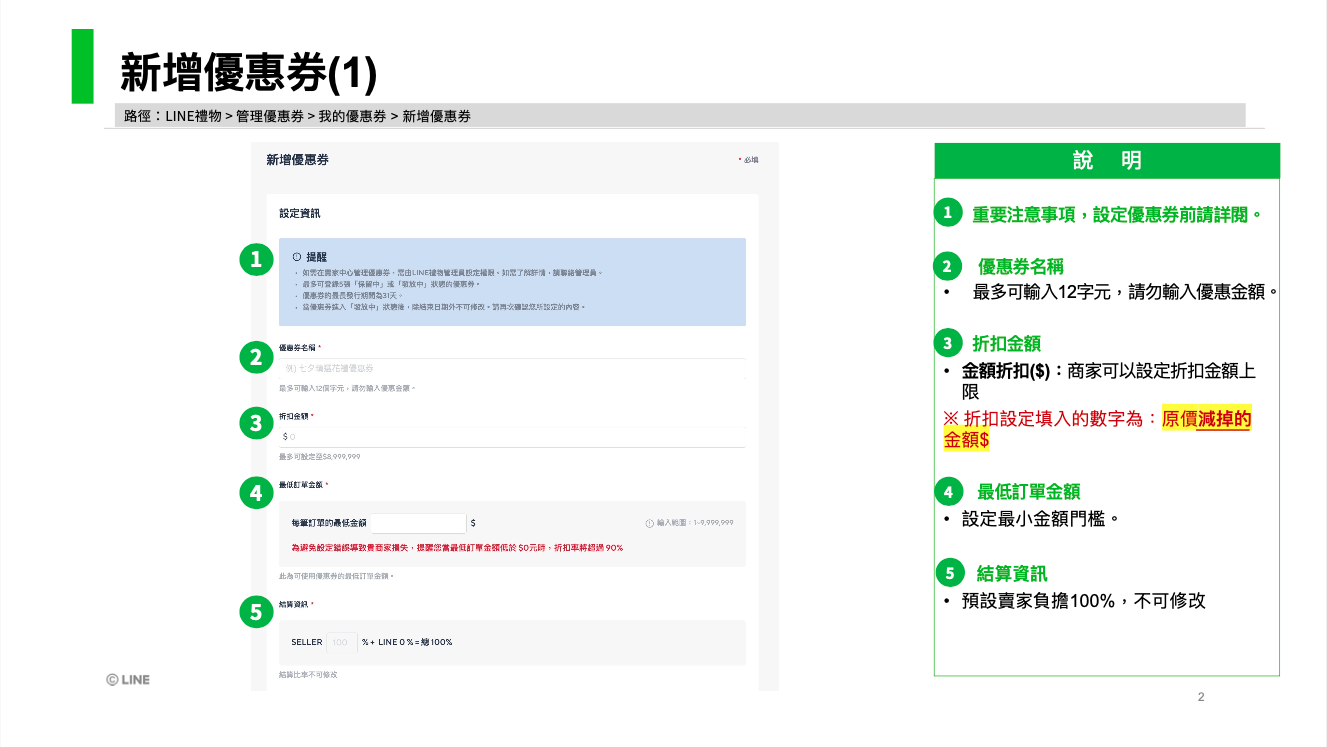Click the 提醒 notice title
1327x747 pixels.
tap(316, 257)
